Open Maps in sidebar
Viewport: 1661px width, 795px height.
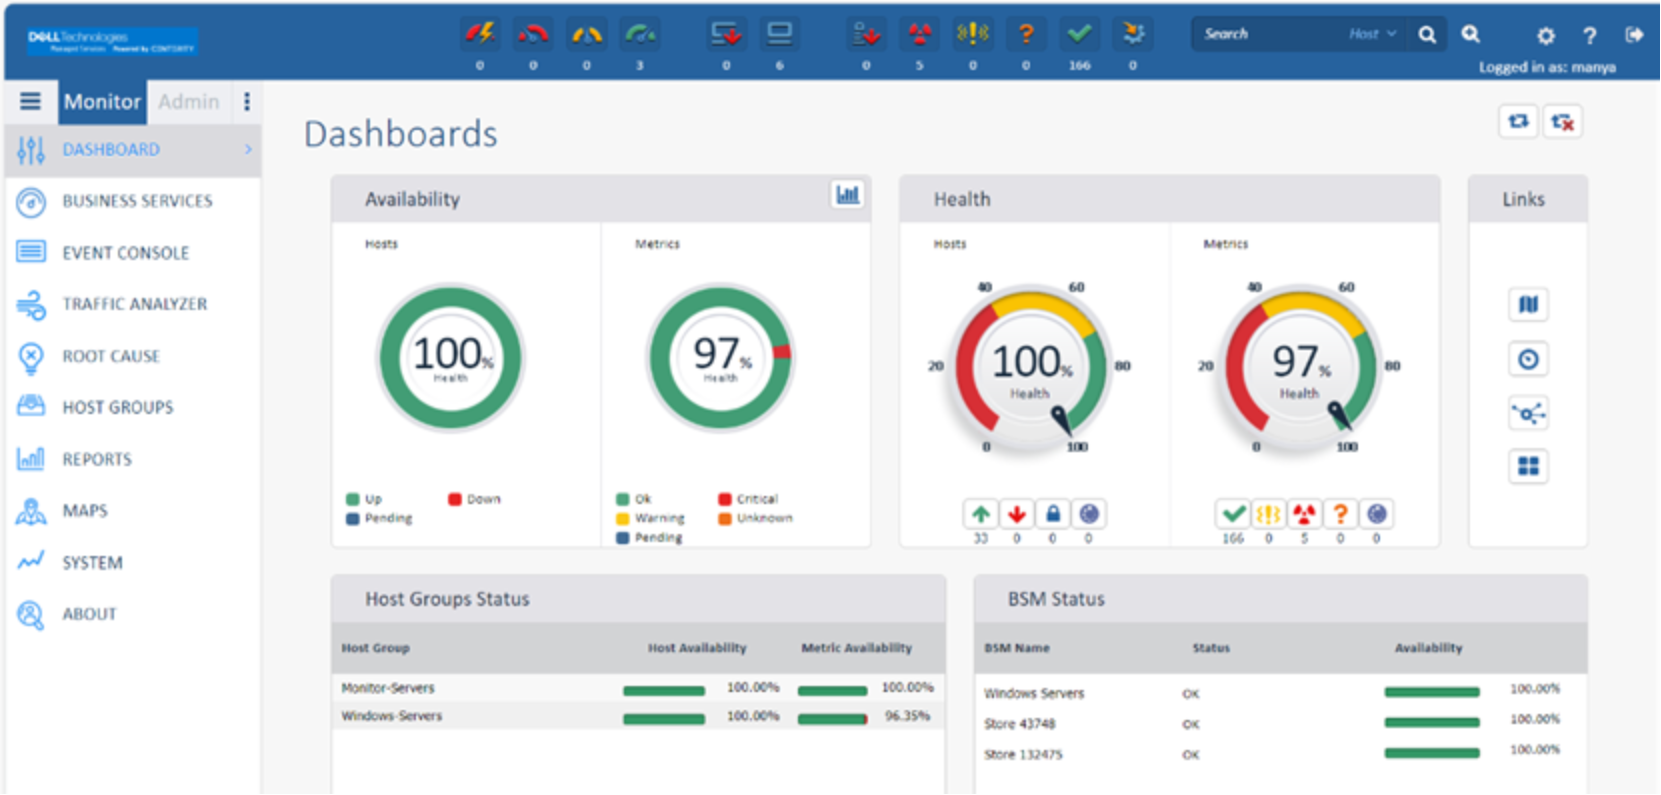[x=133, y=511]
